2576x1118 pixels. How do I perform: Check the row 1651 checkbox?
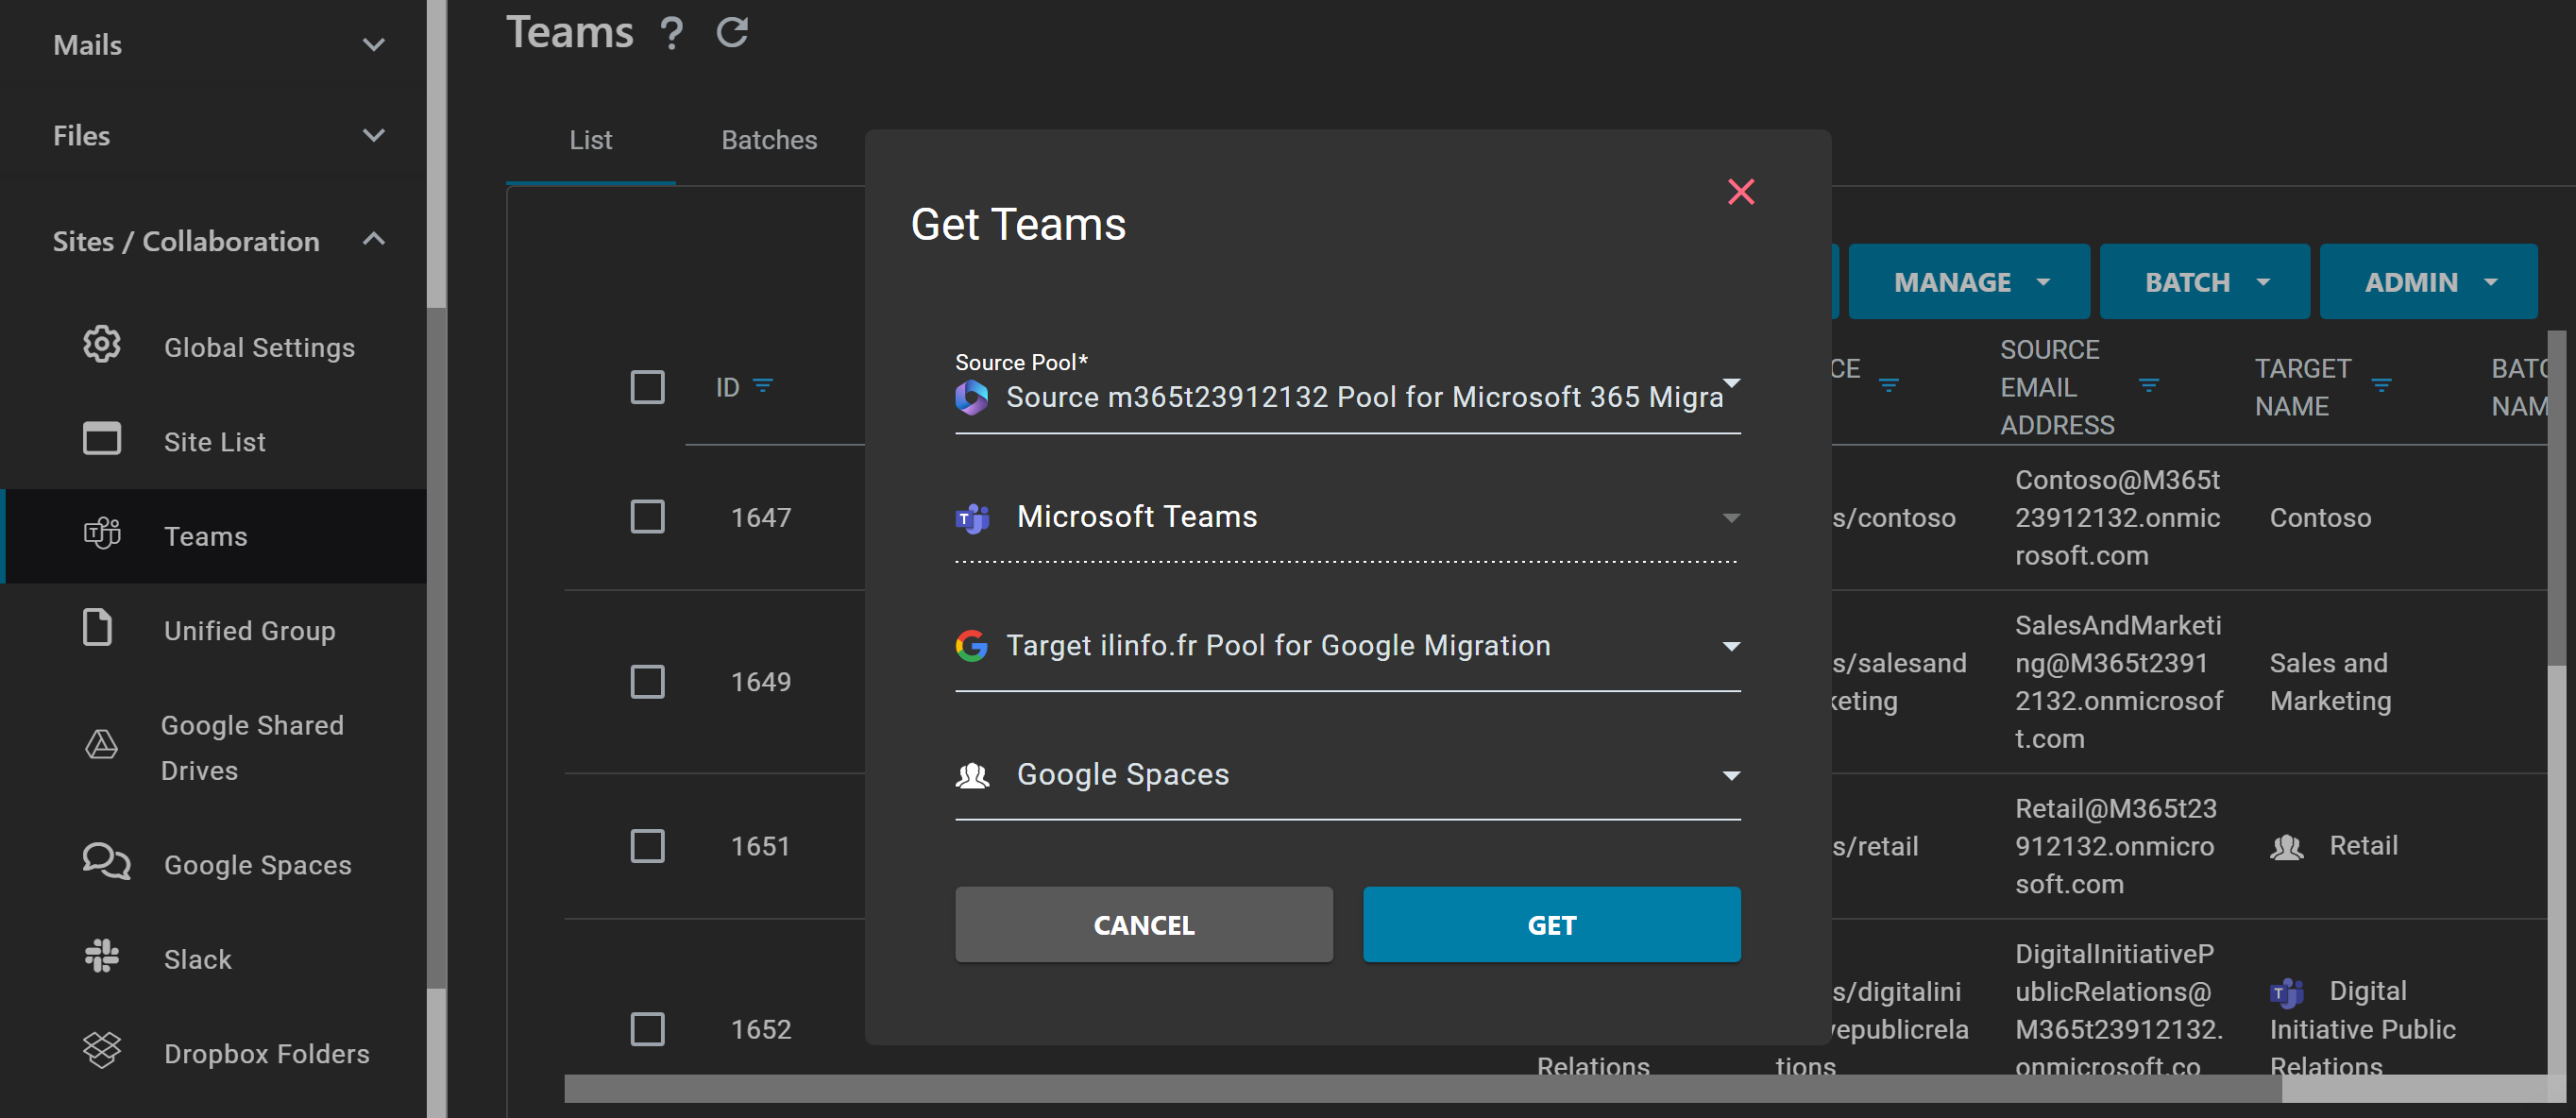[x=647, y=846]
